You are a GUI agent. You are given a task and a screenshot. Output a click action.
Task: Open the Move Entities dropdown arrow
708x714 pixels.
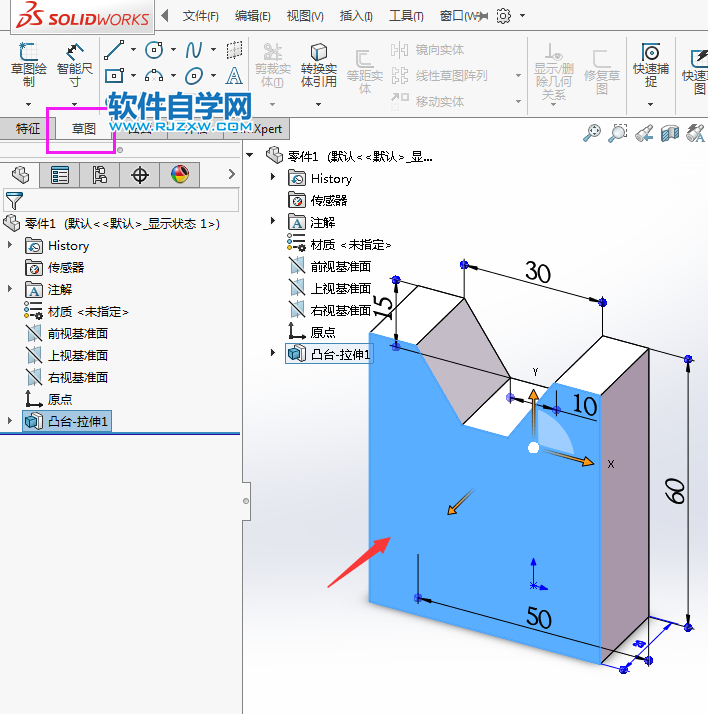[518, 101]
